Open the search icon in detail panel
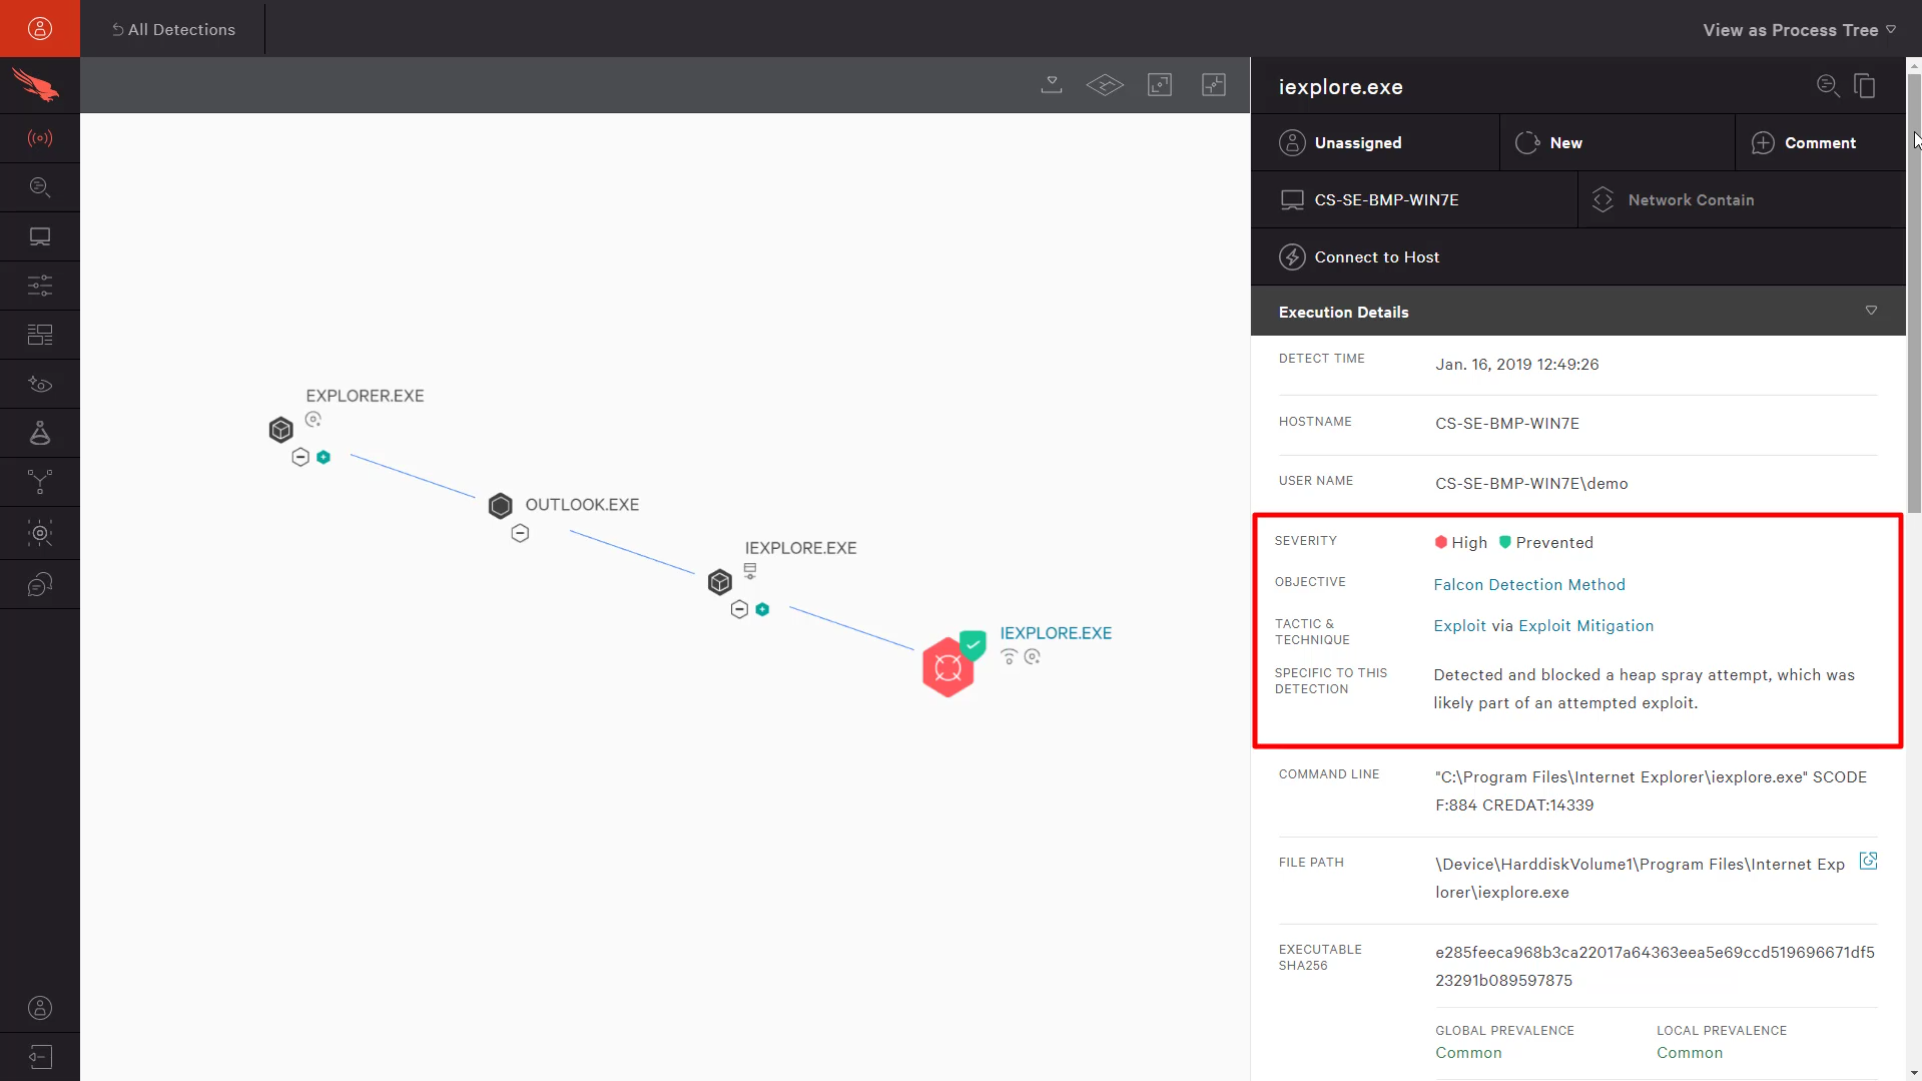 coord(1827,84)
